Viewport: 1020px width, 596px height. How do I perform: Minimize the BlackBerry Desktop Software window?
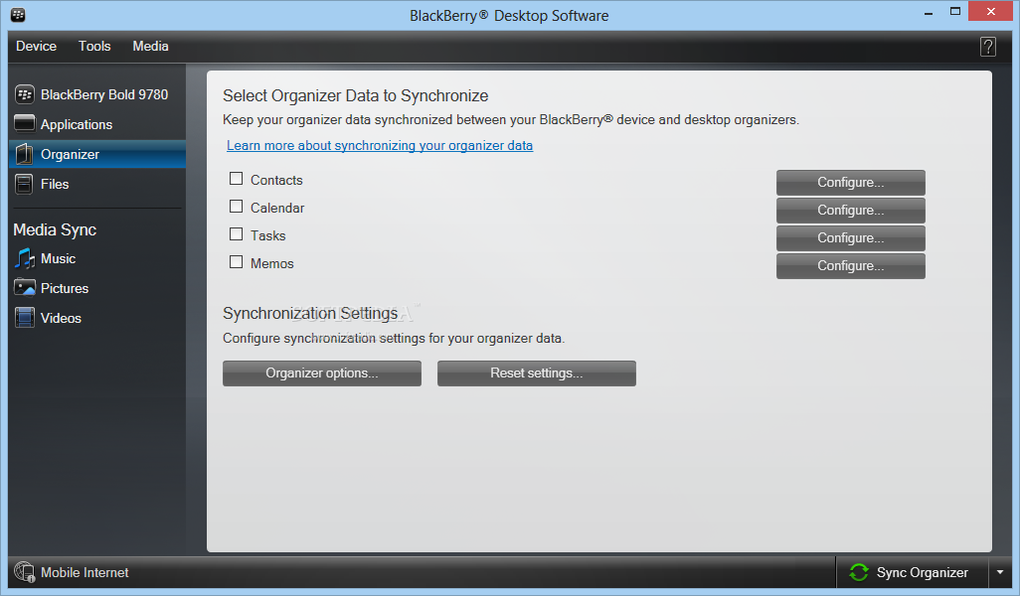point(928,13)
